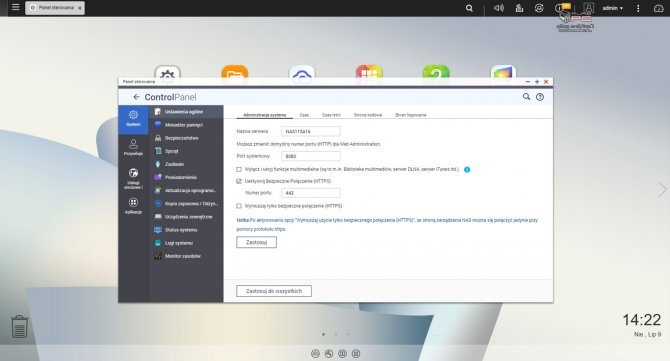Open Urządzenia zewnętrzne in sidebar
The image size is (670, 361).
[186, 217]
